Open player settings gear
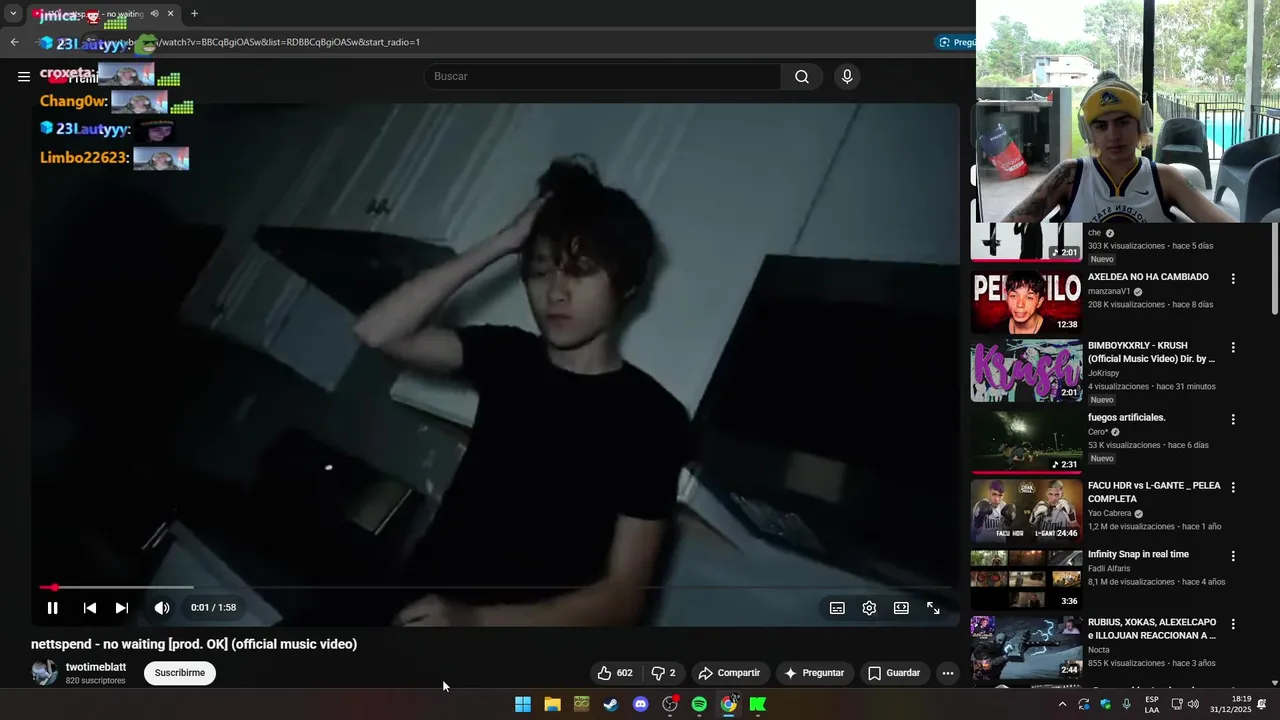Screen dimensions: 1280x720 pos(869,608)
